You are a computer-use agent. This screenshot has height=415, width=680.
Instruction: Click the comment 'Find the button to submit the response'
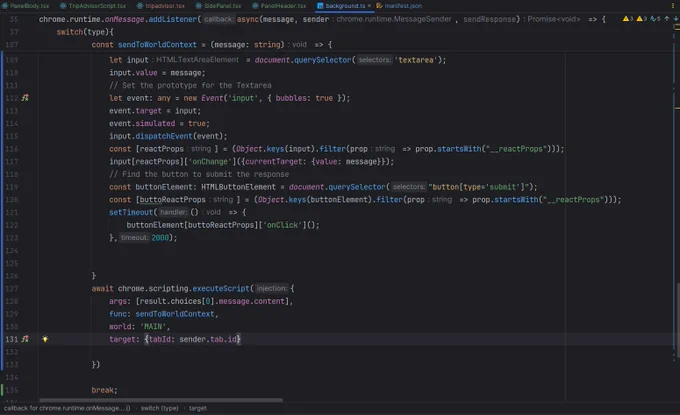pyautogui.click(x=205, y=174)
